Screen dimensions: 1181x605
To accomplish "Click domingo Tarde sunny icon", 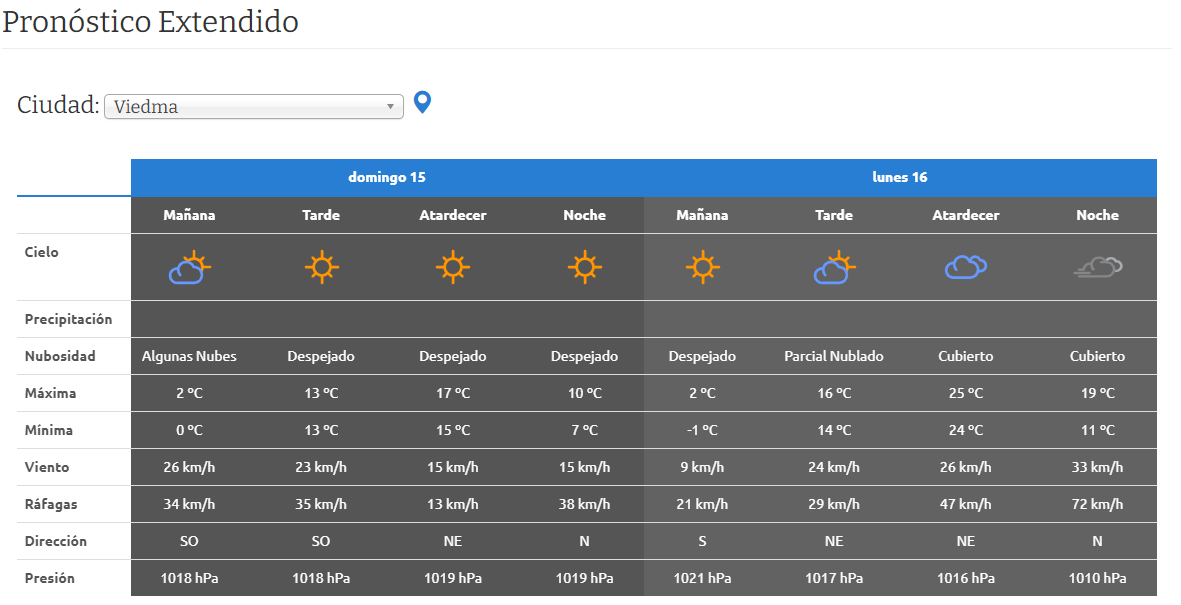I will 321,267.
